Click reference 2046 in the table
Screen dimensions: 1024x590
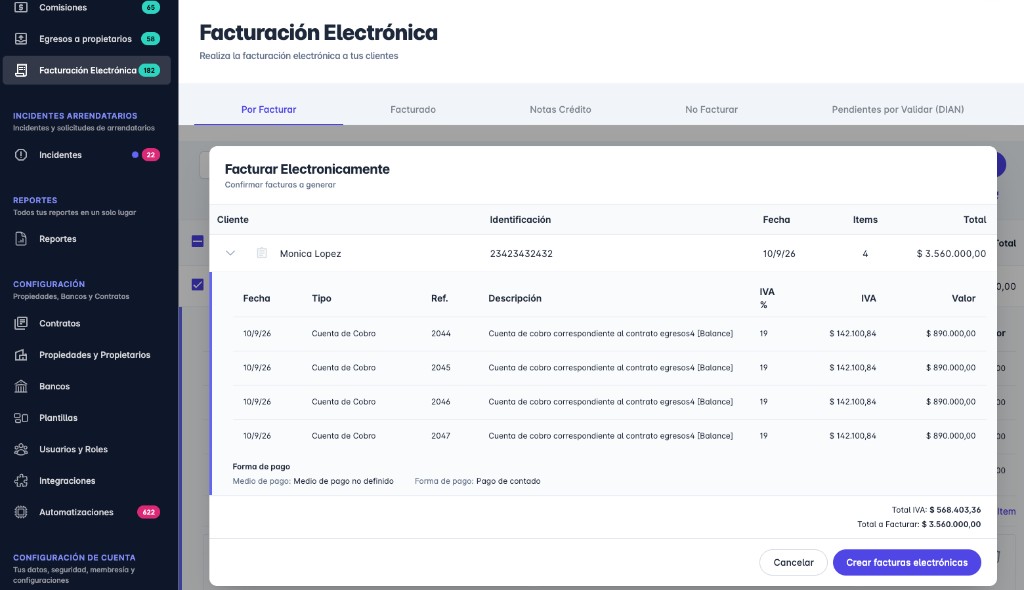click(x=441, y=401)
